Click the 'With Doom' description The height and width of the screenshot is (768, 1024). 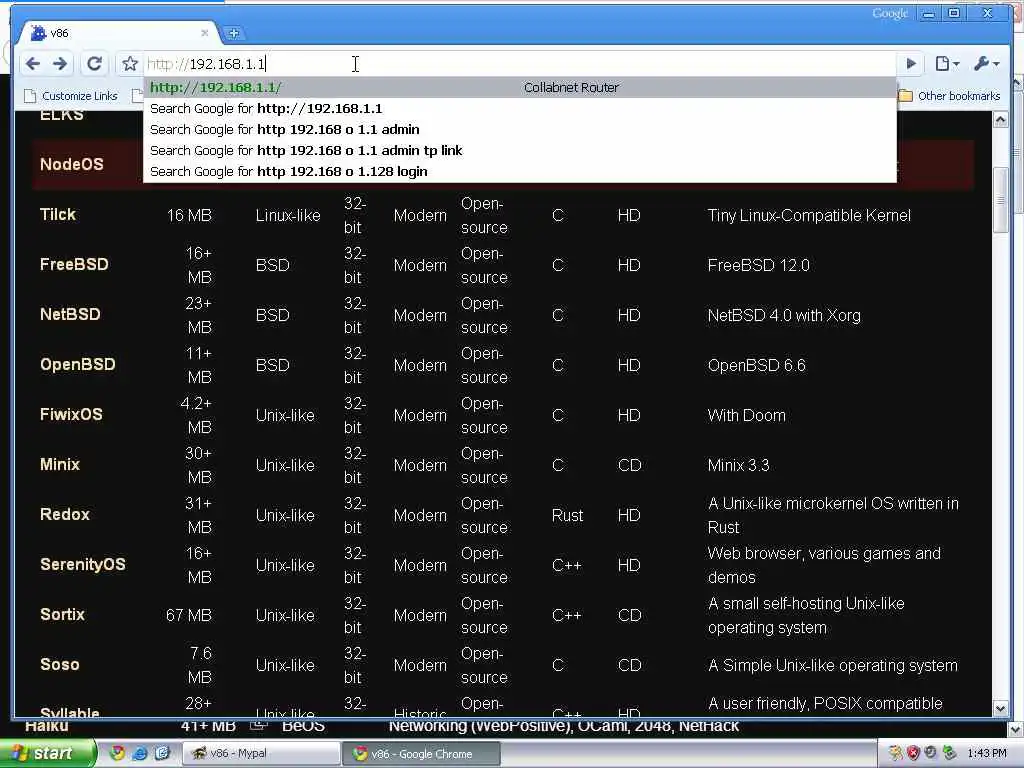[746, 415]
